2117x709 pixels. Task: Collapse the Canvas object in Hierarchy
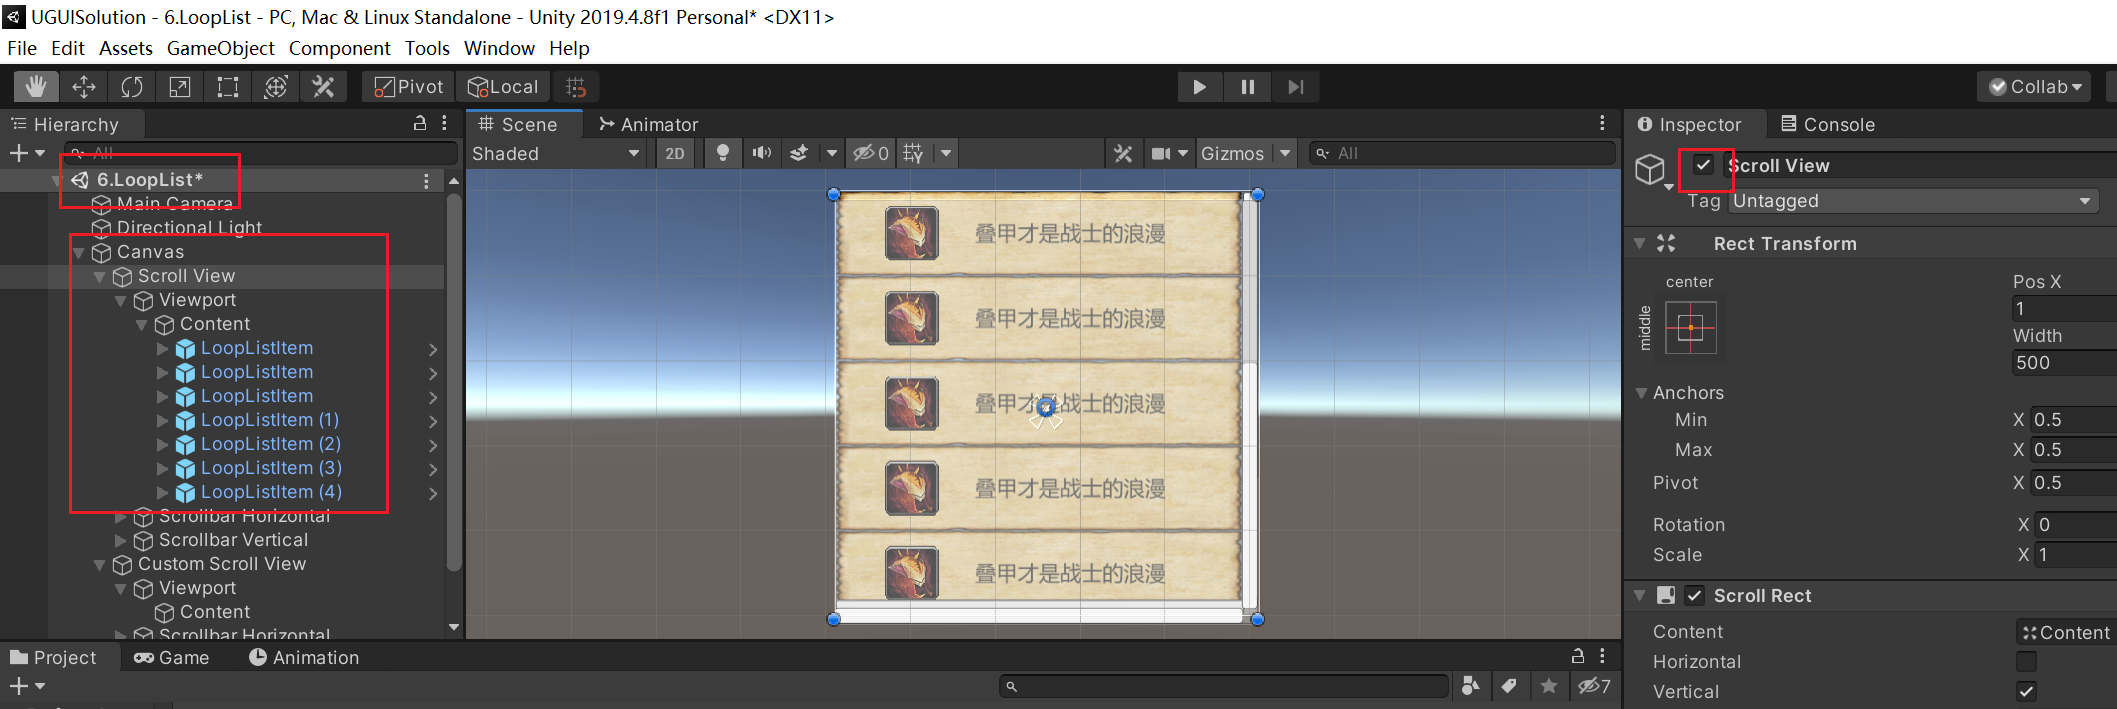pyautogui.click(x=79, y=253)
